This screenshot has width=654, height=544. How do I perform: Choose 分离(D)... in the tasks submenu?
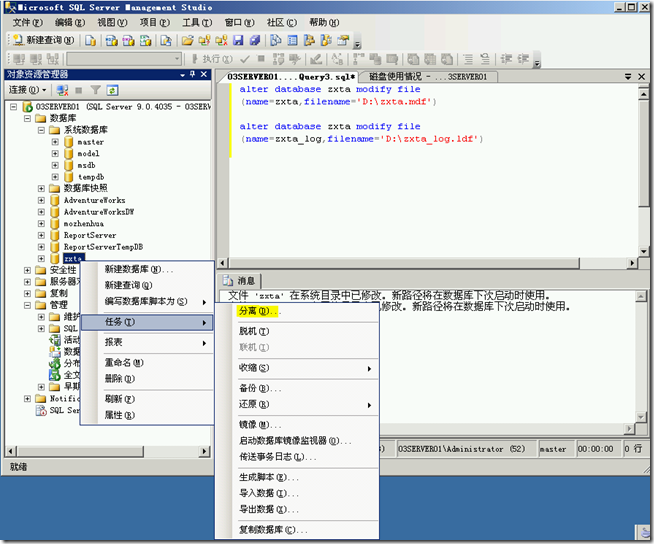pos(297,311)
